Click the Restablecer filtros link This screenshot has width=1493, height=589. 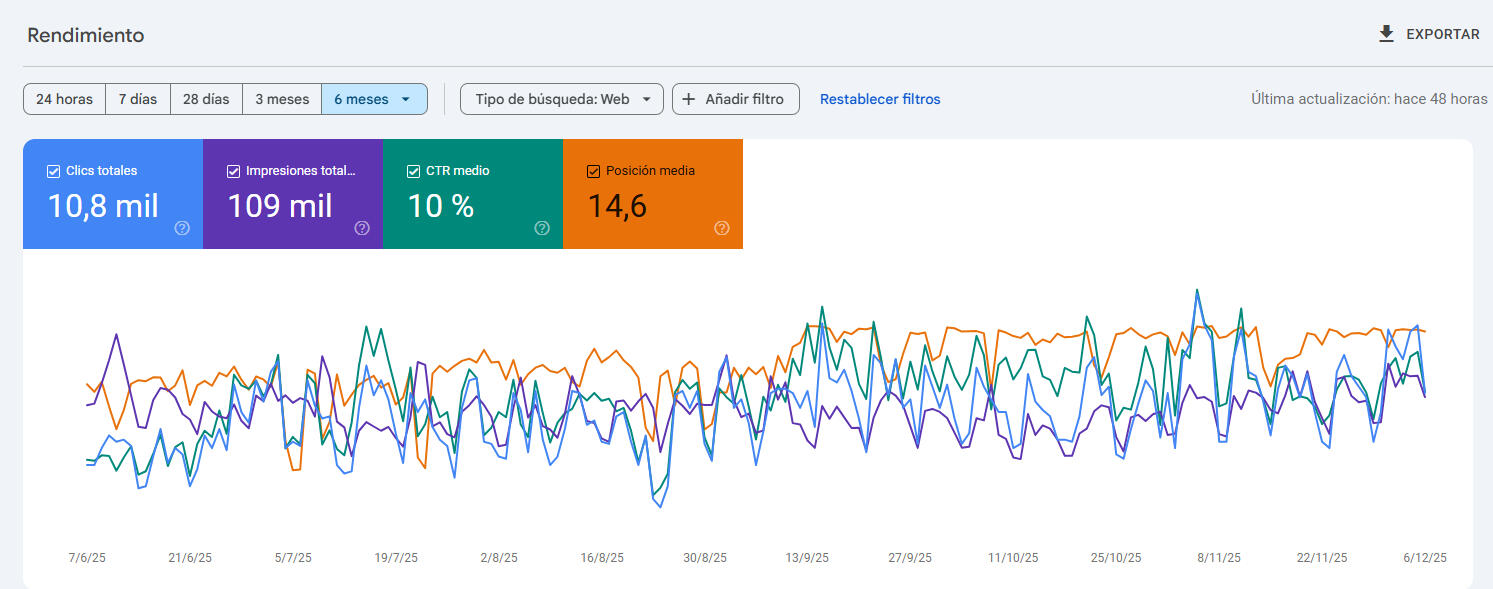880,99
